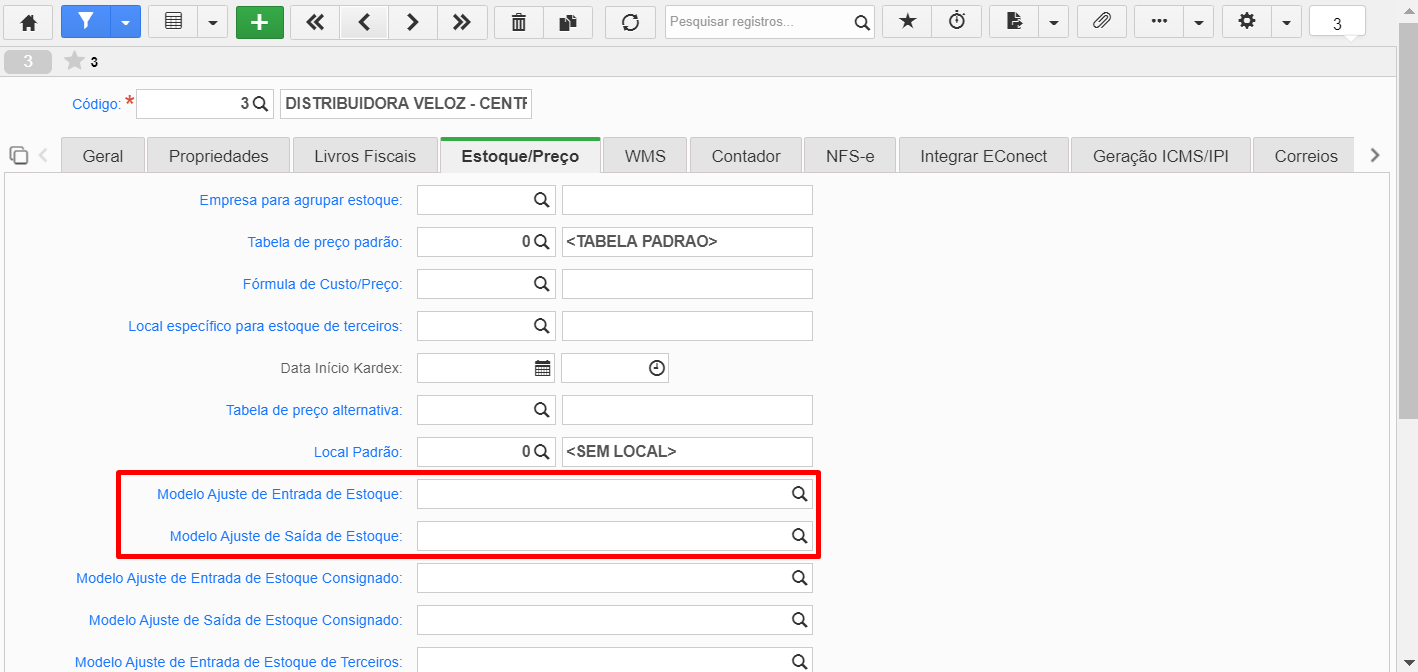The height and width of the screenshot is (672, 1418).
Task: Open Código lookup magnifier
Action: coord(260,104)
